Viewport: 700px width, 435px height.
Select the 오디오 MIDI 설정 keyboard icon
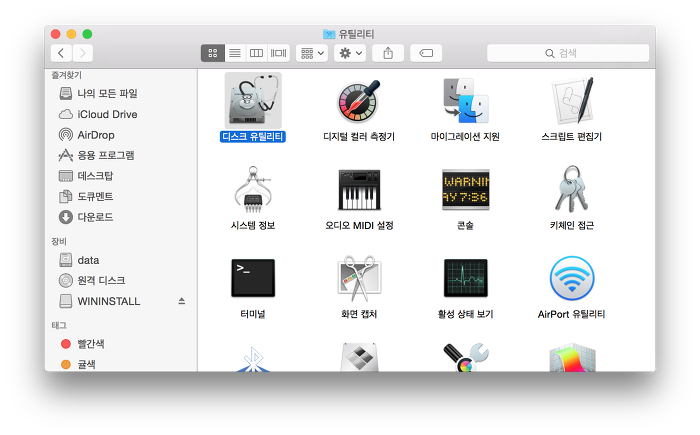tap(359, 189)
